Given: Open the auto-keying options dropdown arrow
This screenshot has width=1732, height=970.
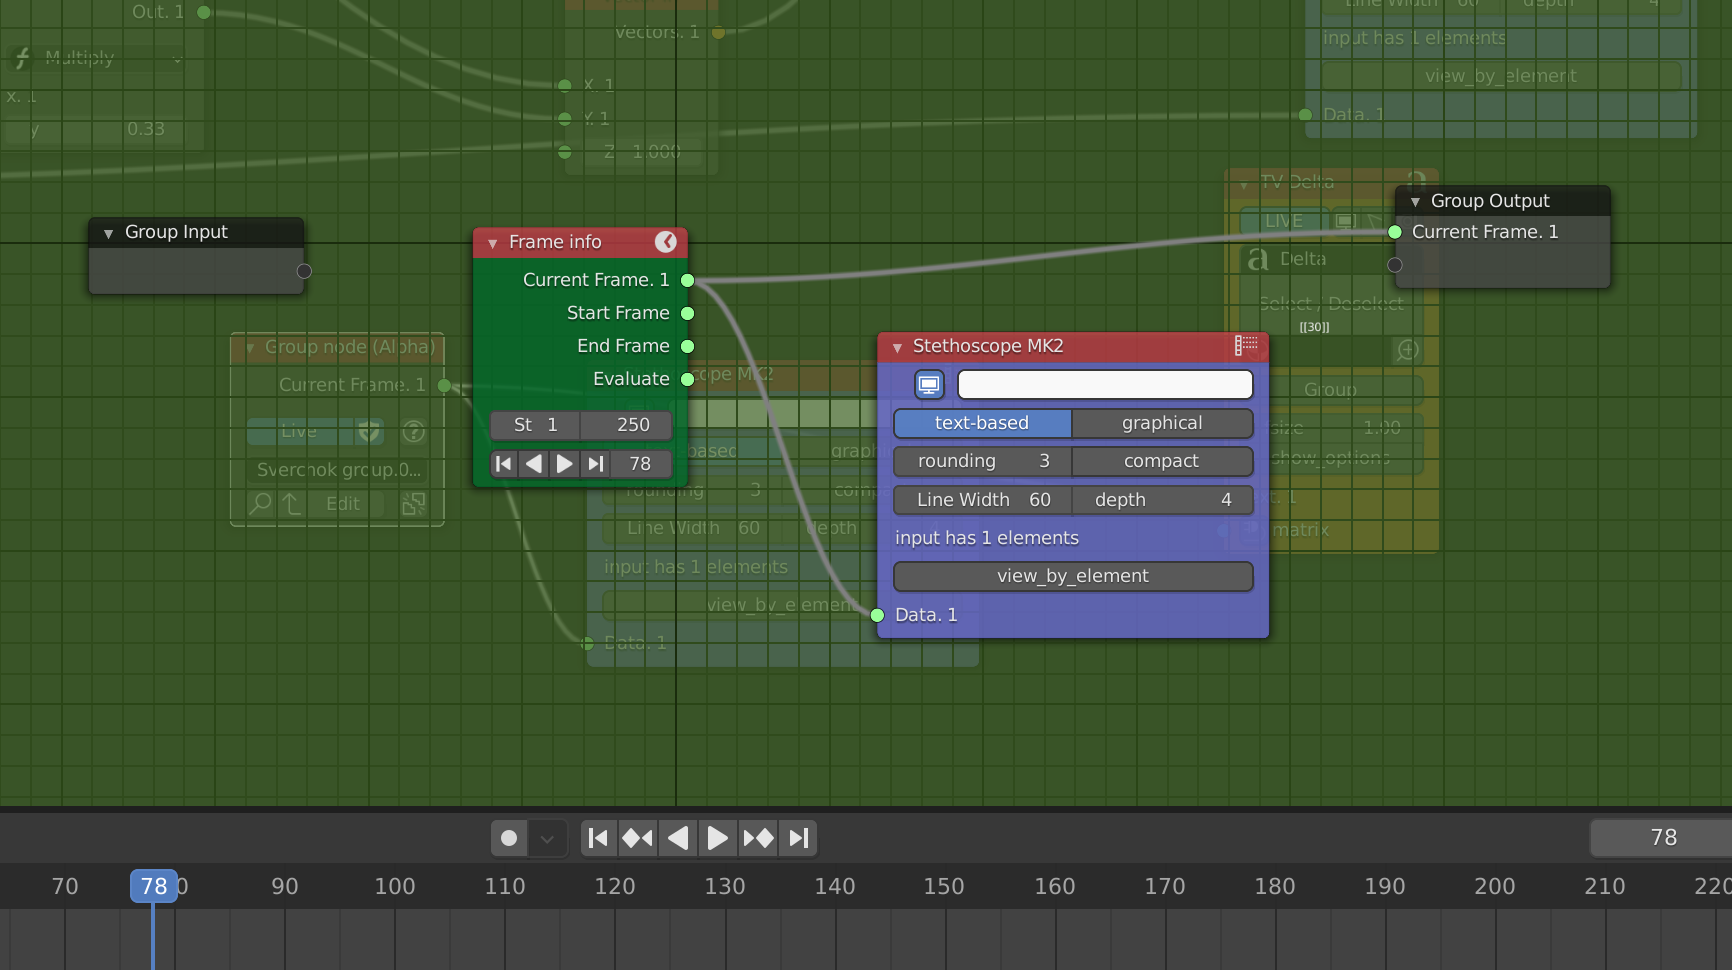Looking at the screenshot, I should 547,838.
